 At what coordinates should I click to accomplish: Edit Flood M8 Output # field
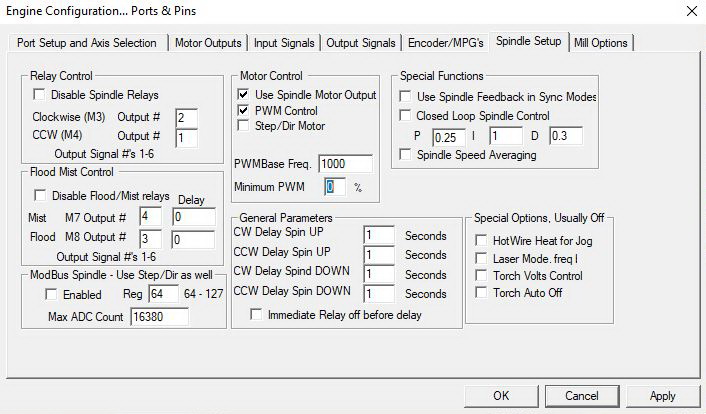coord(150,239)
